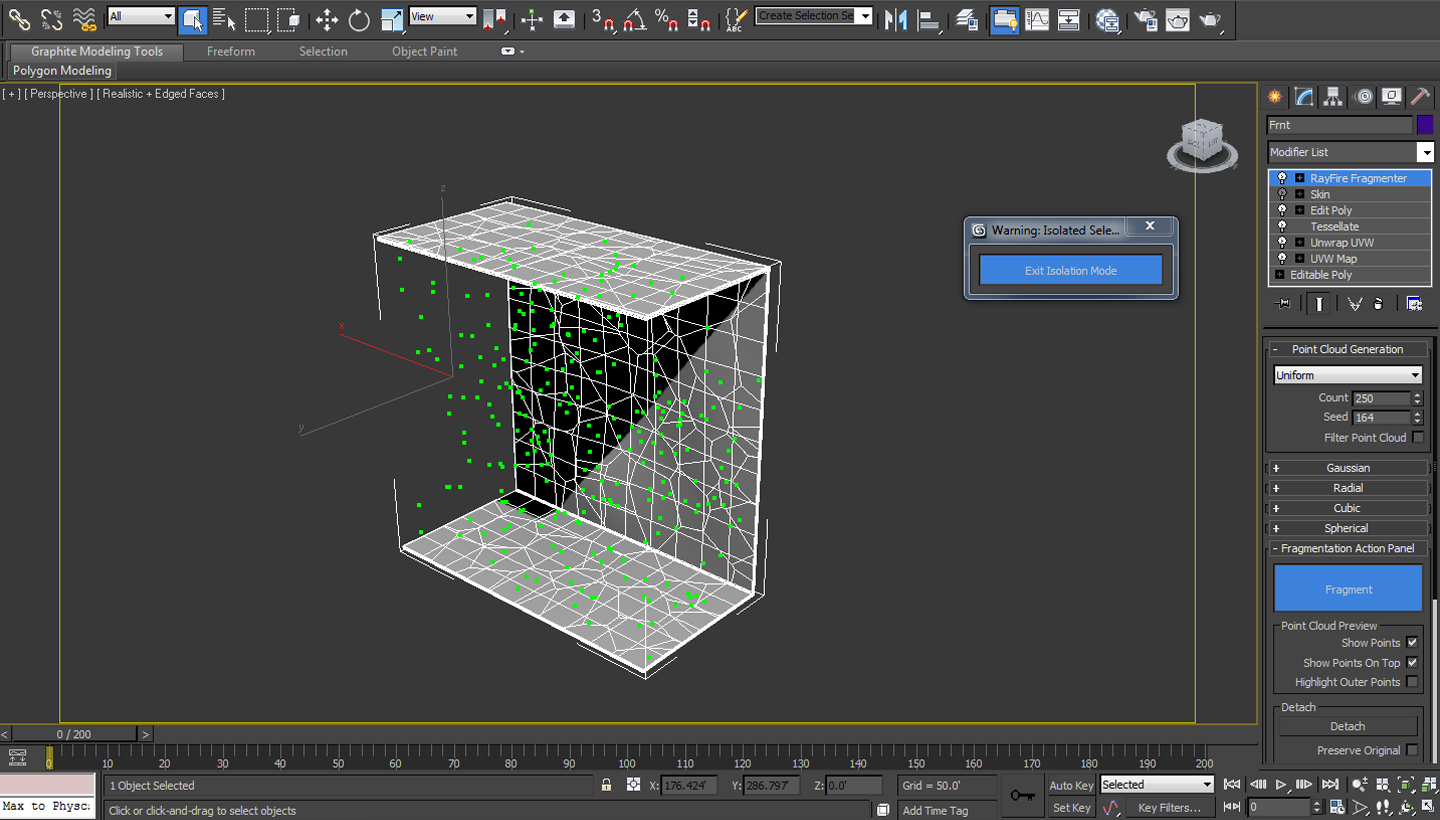Click Exit Isolation Mode button
The height and width of the screenshot is (820, 1440).
click(1070, 270)
